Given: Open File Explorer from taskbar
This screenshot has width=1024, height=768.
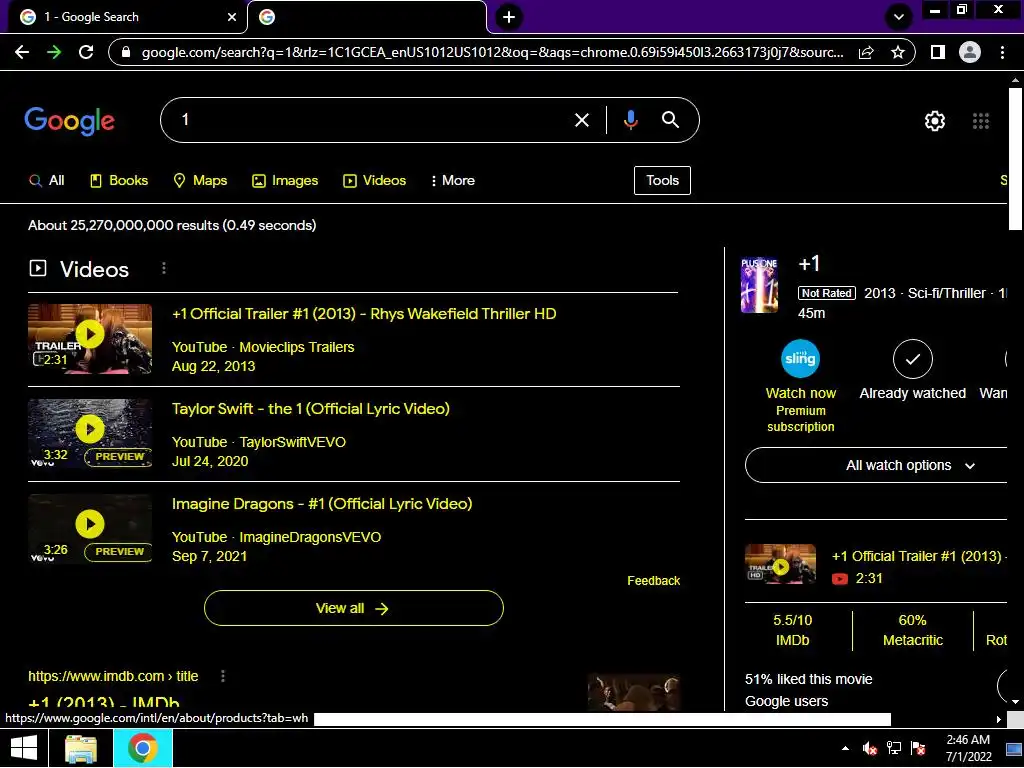Looking at the screenshot, I should [x=81, y=748].
